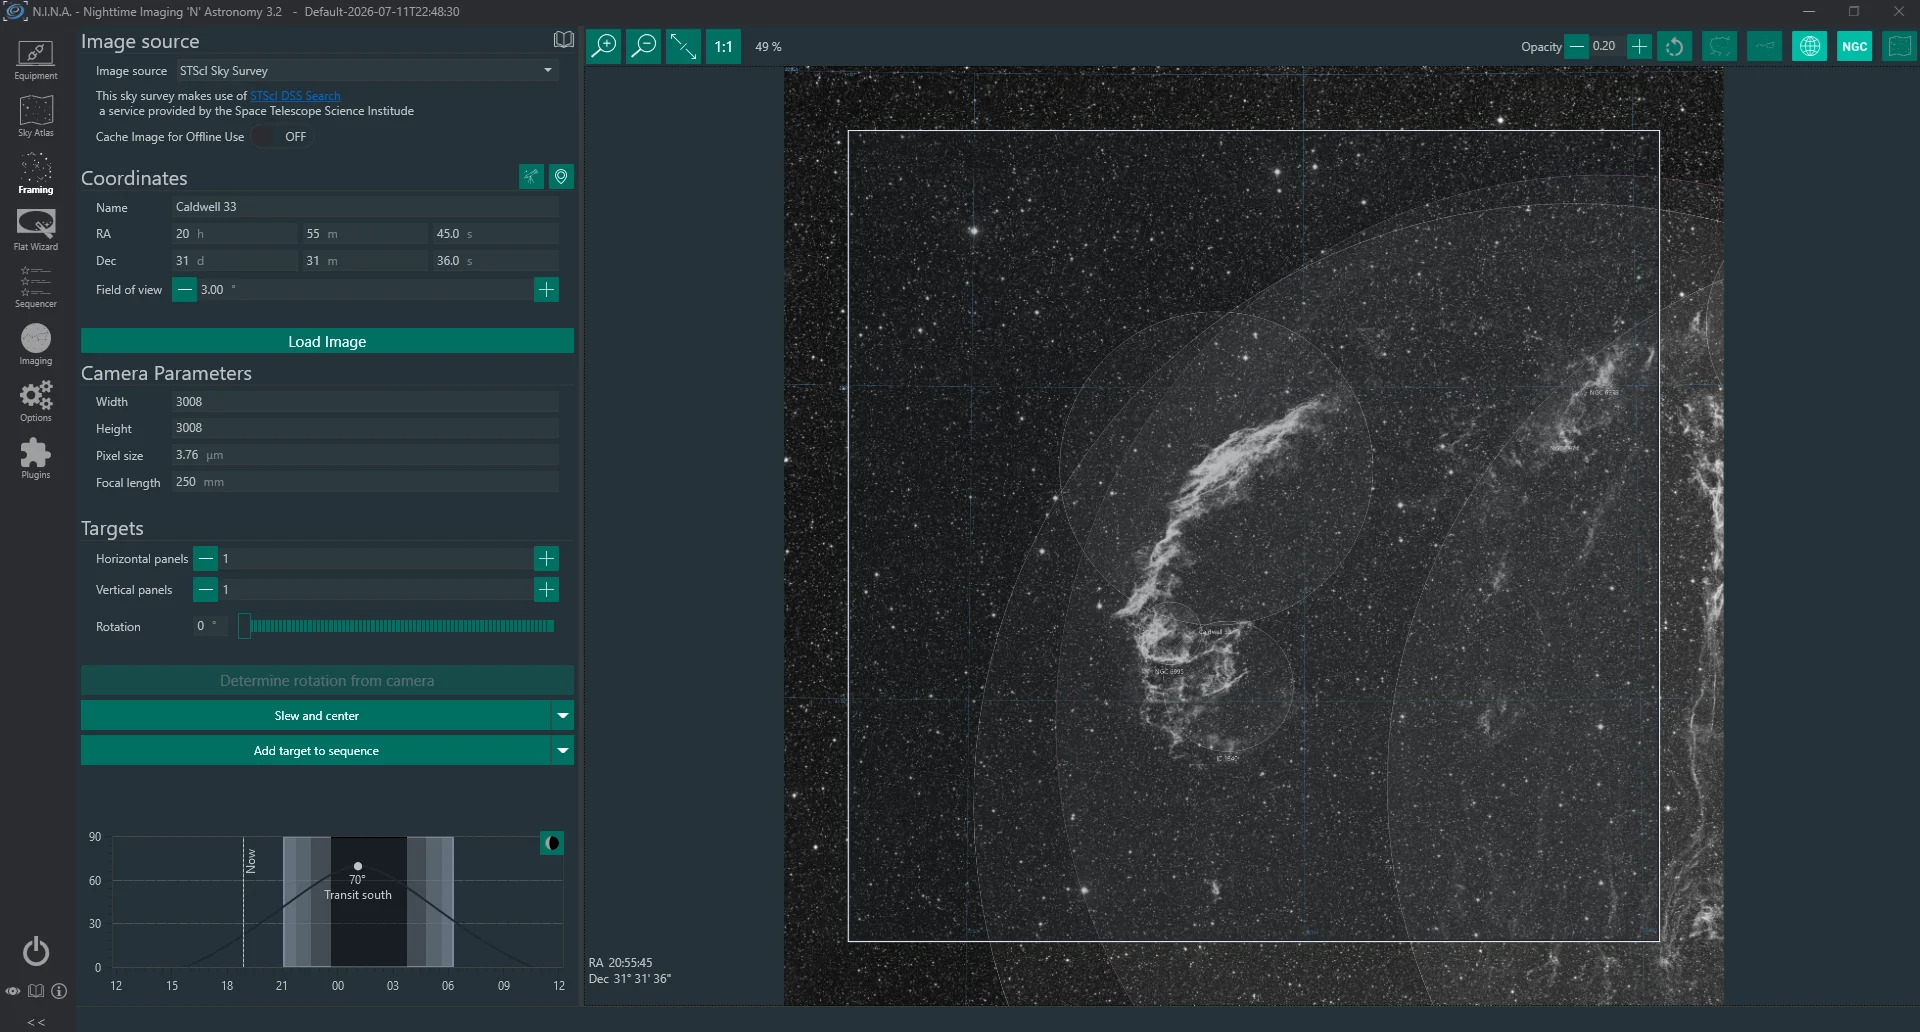Collapse the sidebar with the << arrows
Screen dimensions: 1920x1032
click(36, 1021)
